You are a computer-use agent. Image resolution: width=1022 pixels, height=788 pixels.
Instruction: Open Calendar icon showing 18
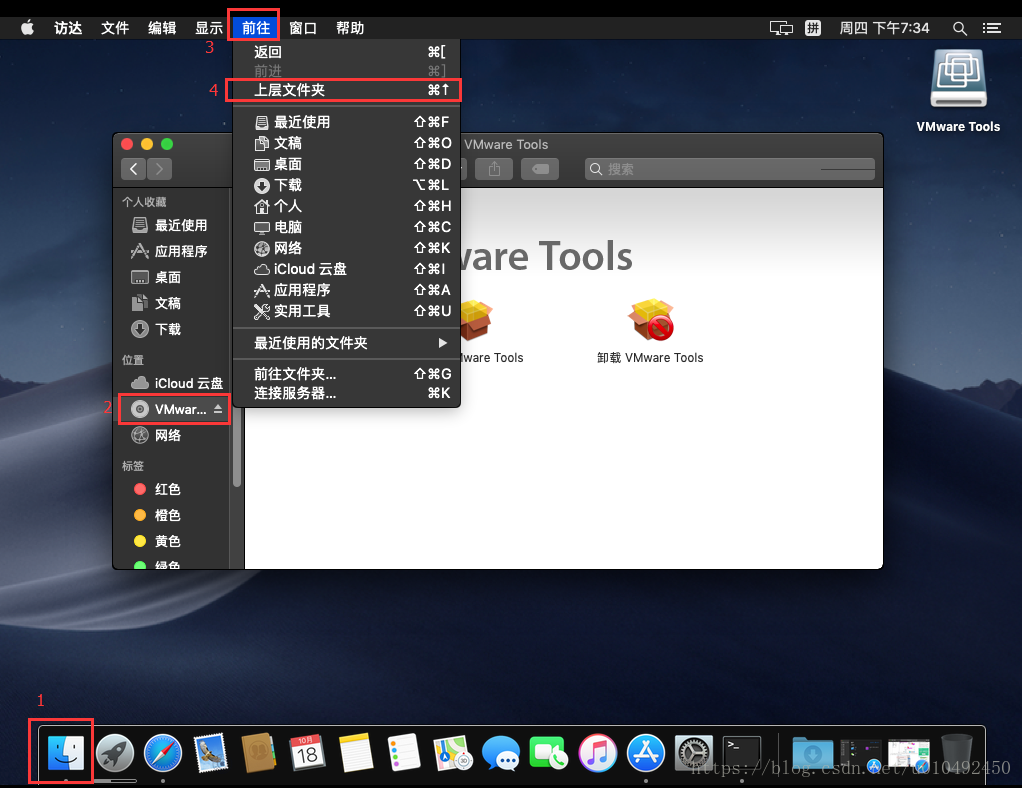pyautogui.click(x=307, y=753)
